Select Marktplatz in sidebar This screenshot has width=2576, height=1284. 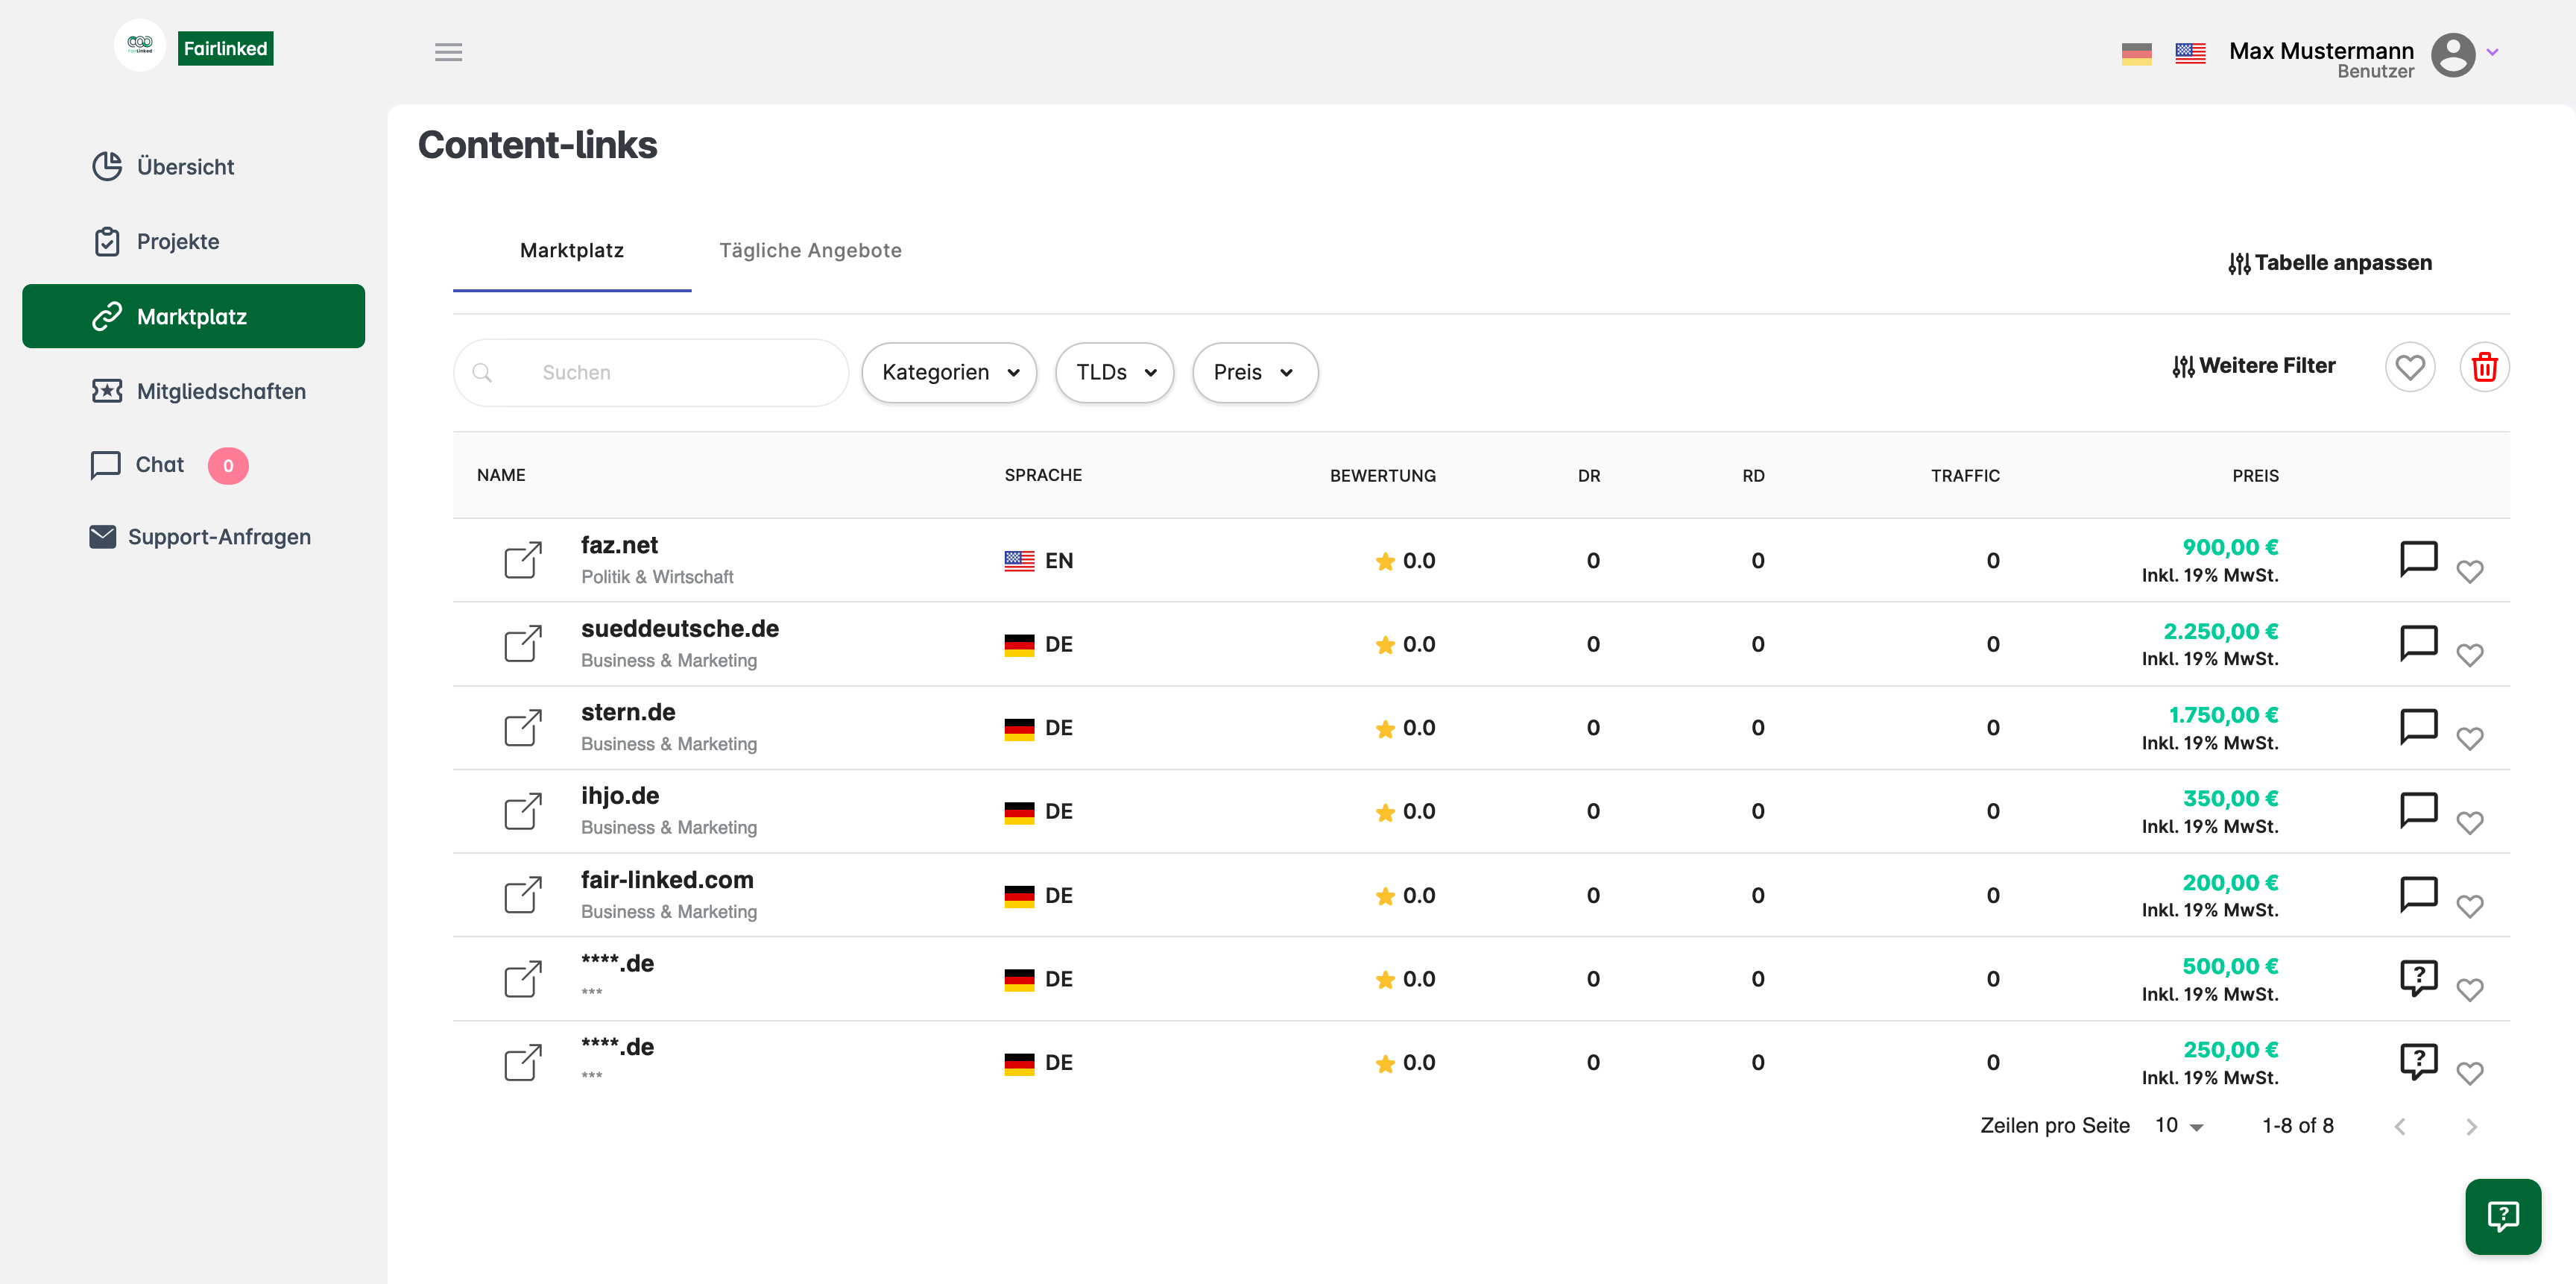[193, 316]
